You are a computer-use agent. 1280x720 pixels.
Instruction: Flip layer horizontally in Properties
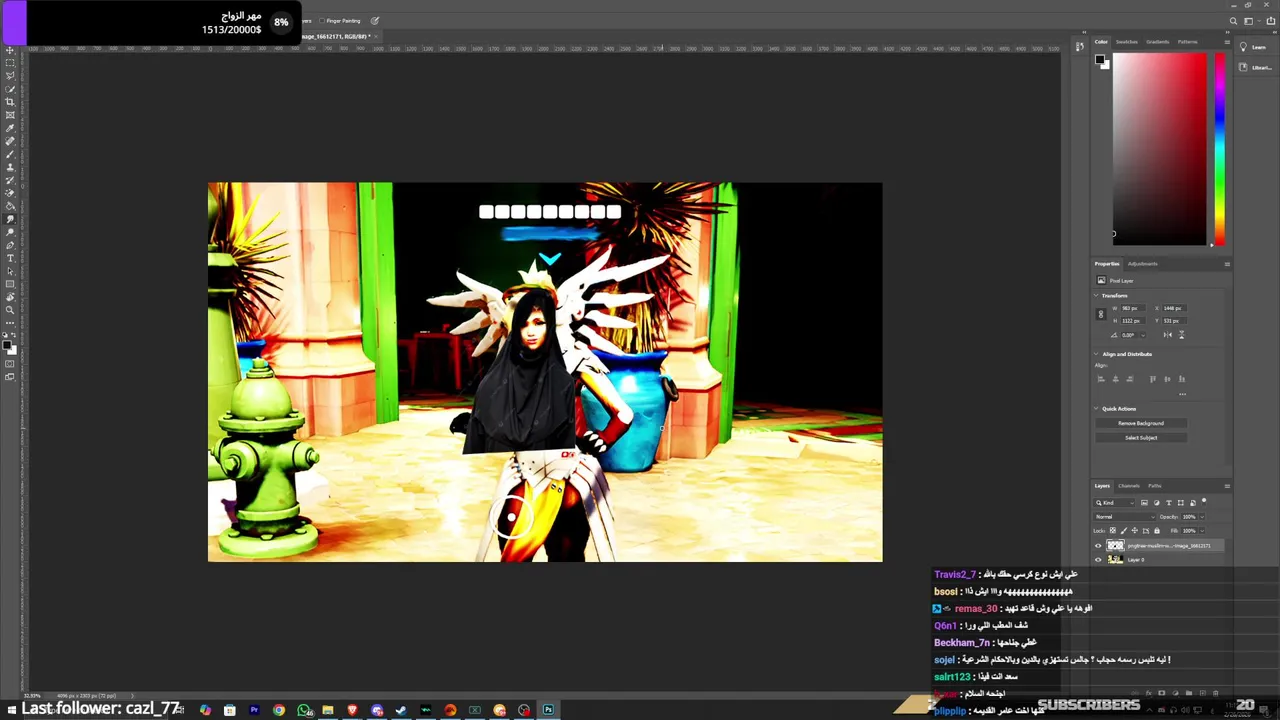click(1168, 335)
